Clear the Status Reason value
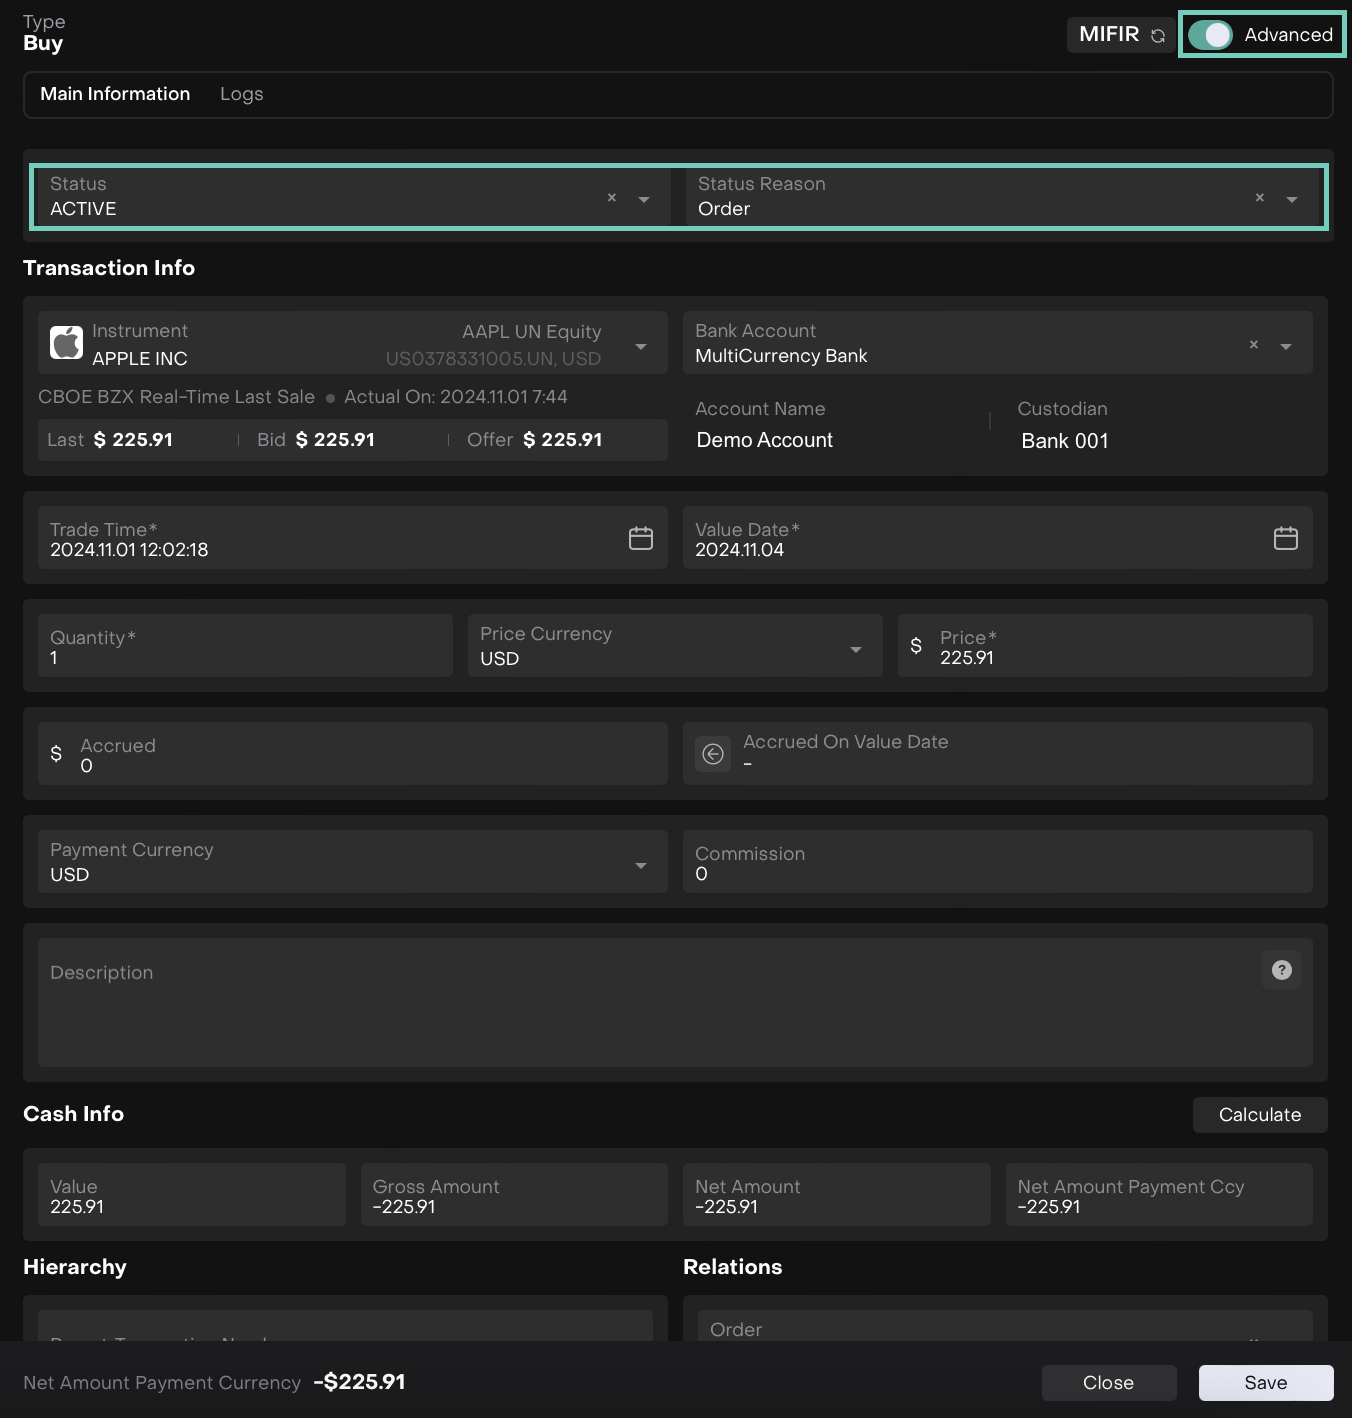1352x1418 pixels. click(1260, 198)
